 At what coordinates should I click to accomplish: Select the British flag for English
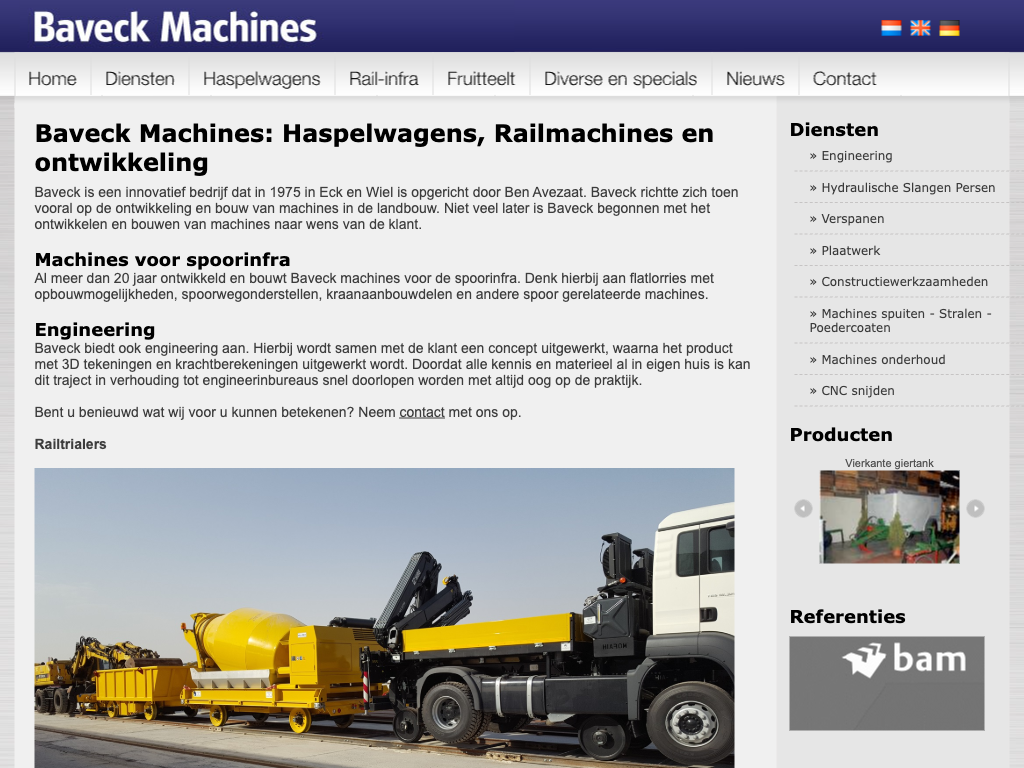click(920, 28)
